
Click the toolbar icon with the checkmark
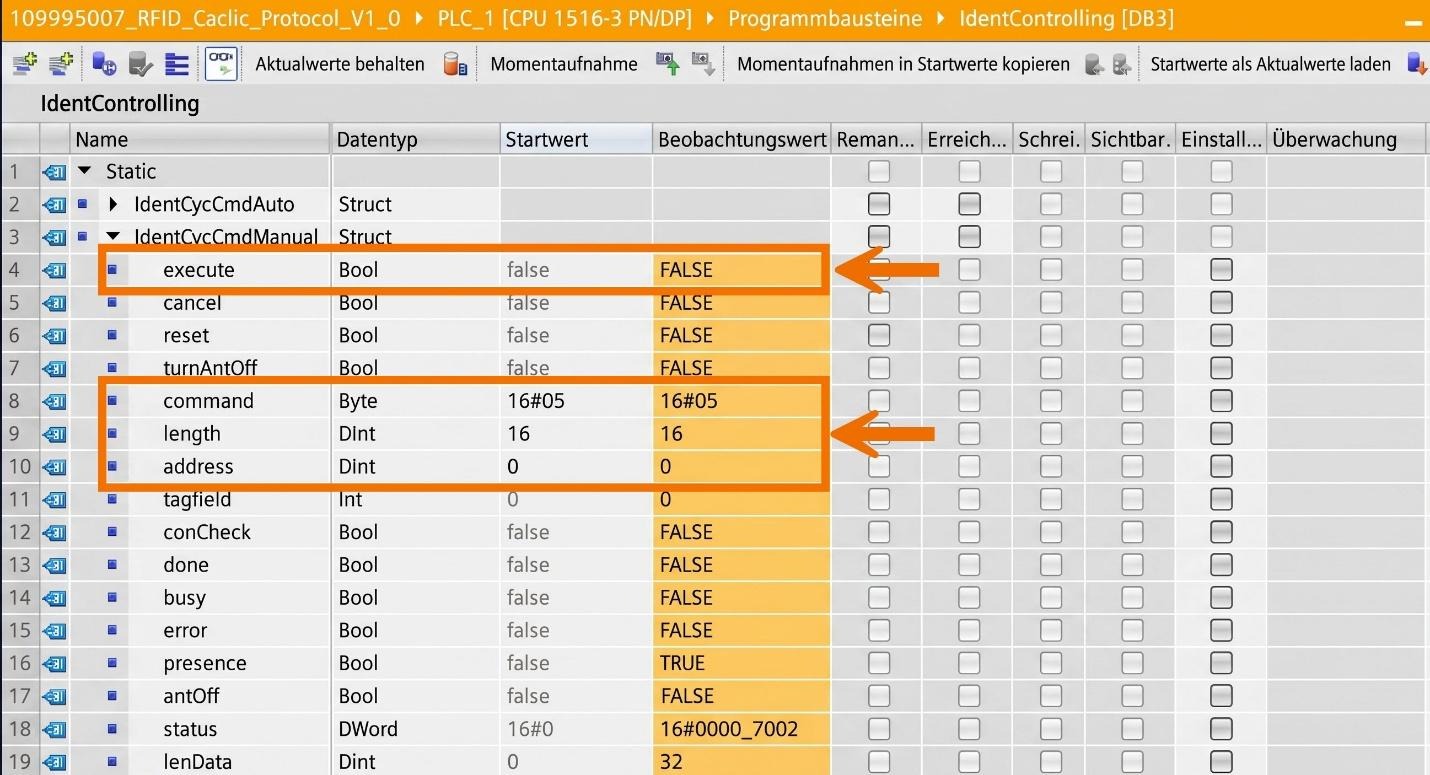(x=141, y=64)
